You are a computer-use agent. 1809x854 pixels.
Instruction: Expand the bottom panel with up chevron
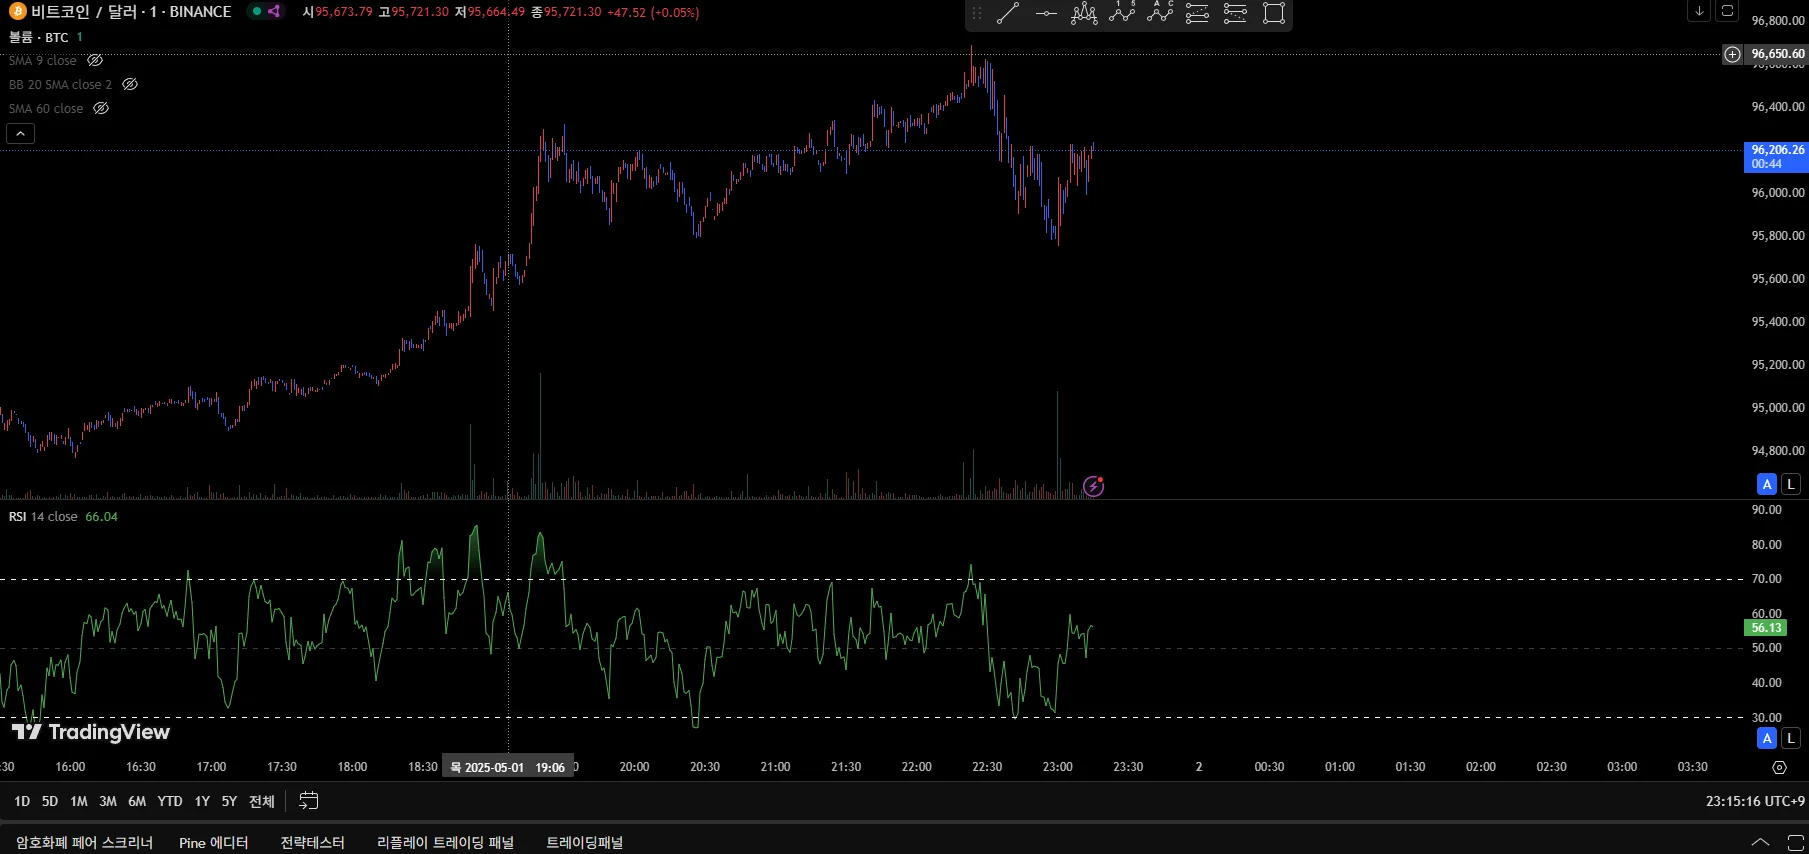point(1760,843)
